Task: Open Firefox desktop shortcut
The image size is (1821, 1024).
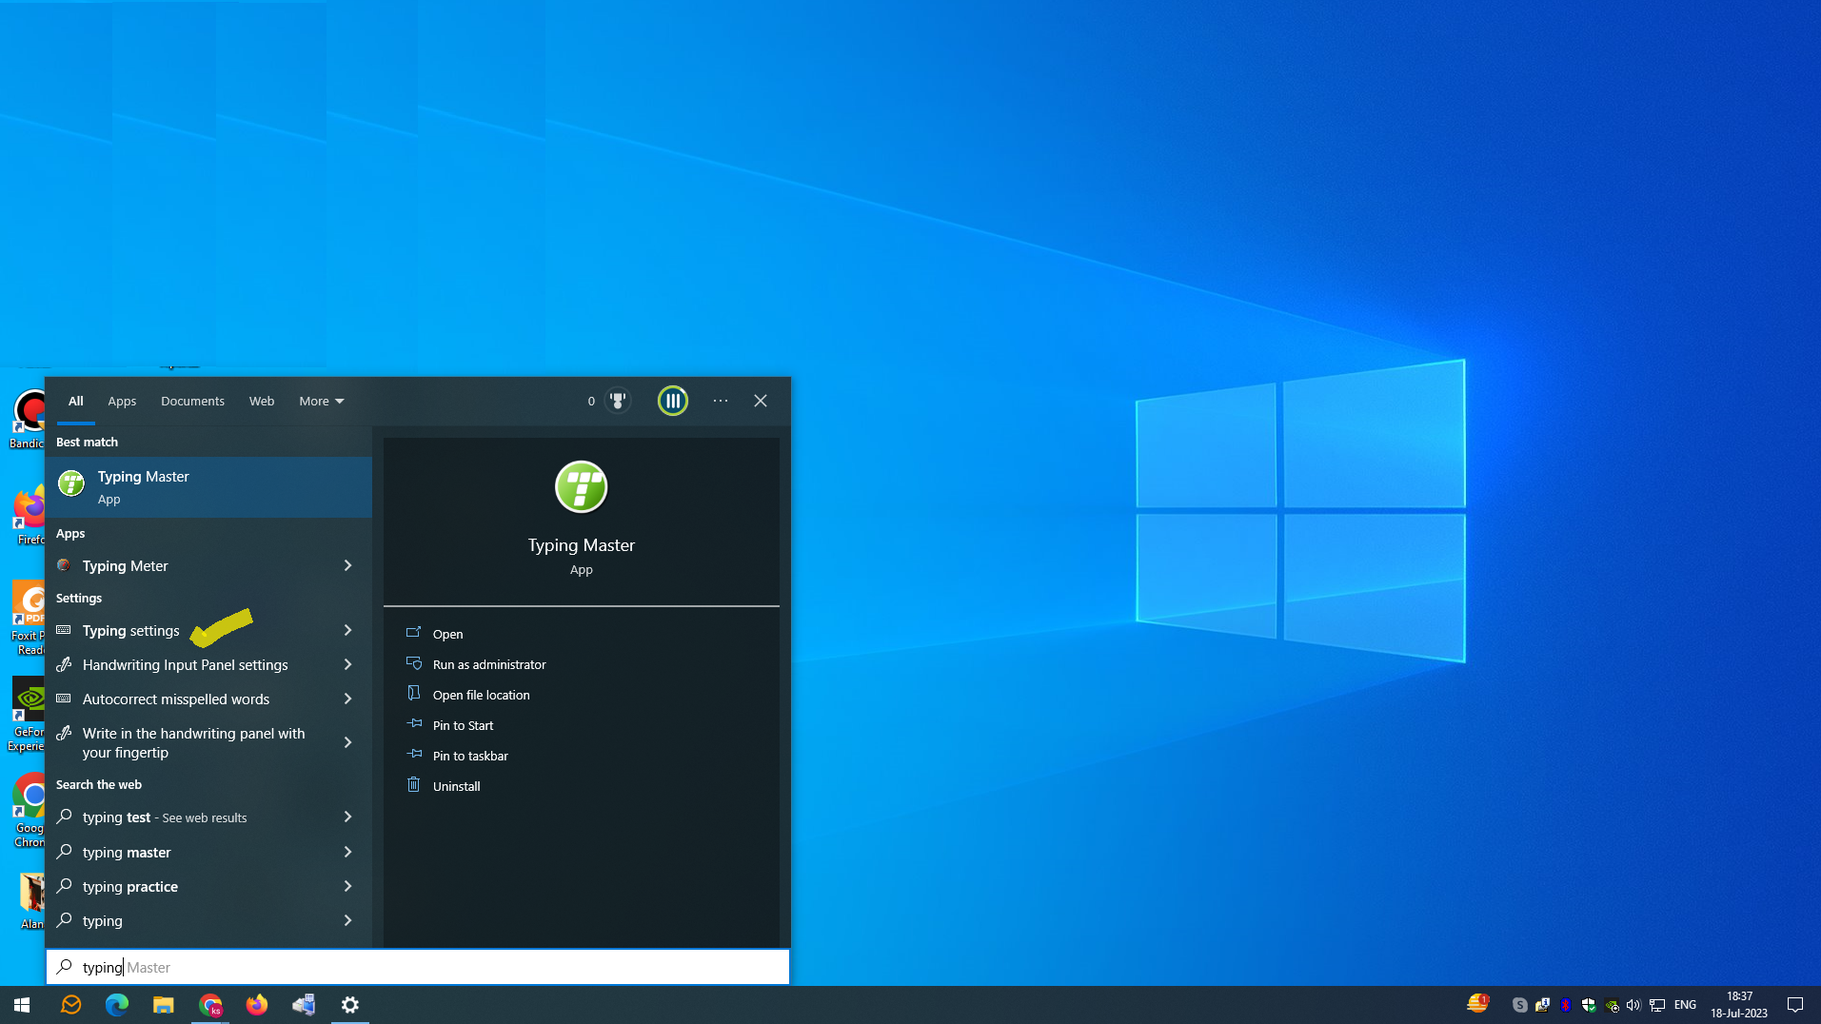Action: point(28,516)
